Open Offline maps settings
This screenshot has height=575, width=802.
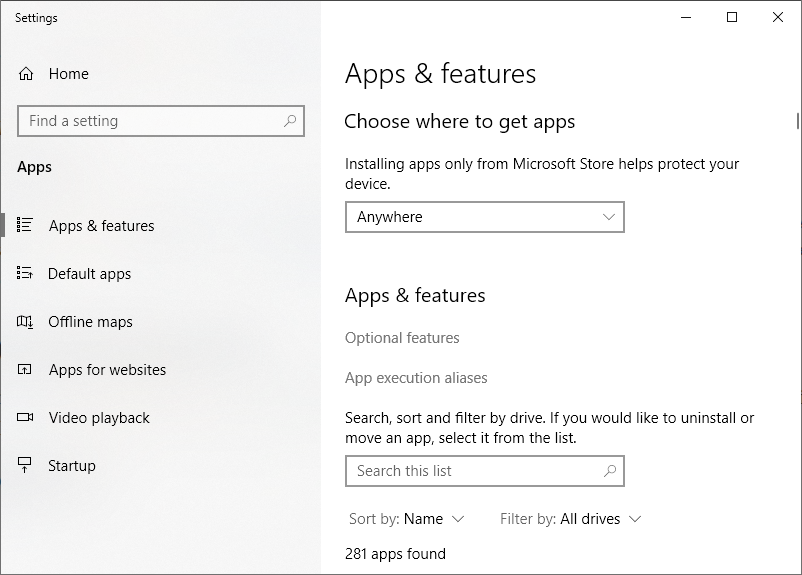90,322
